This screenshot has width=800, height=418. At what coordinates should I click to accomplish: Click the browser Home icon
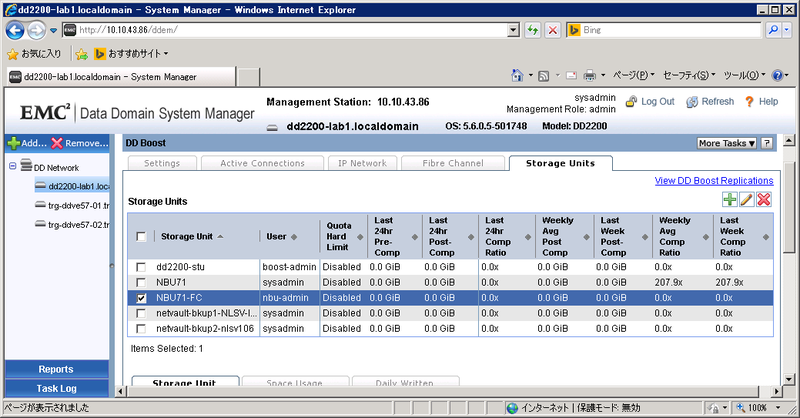tap(517, 76)
